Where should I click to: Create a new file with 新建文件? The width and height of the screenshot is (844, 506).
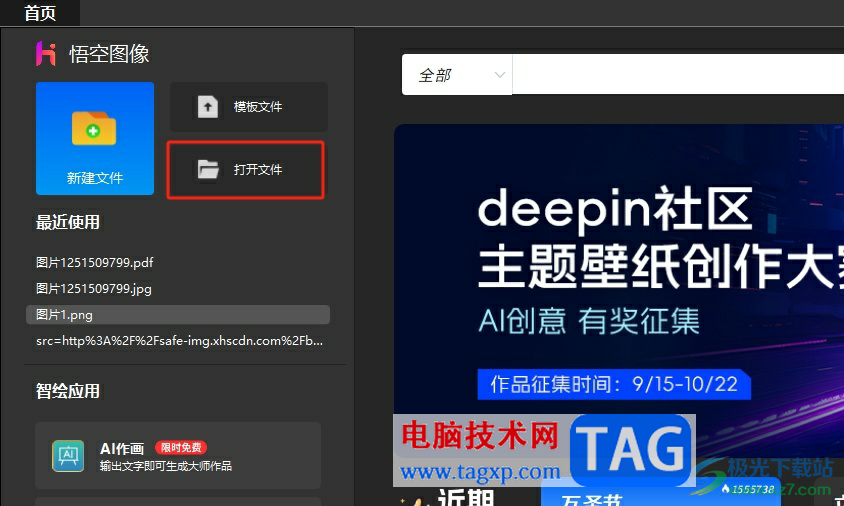coord(95,138)
